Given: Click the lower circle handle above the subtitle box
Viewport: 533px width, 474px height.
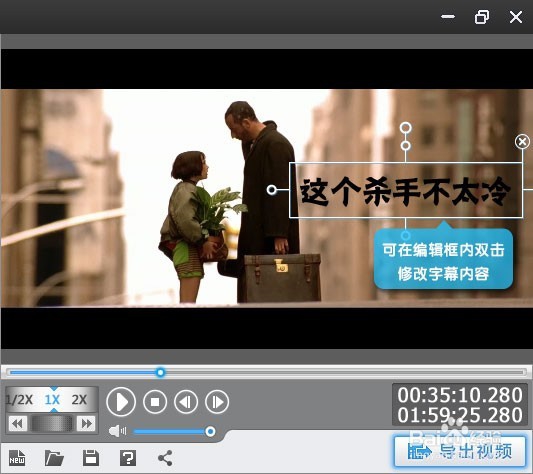Looking at the screenshot, I should [406, 146].
